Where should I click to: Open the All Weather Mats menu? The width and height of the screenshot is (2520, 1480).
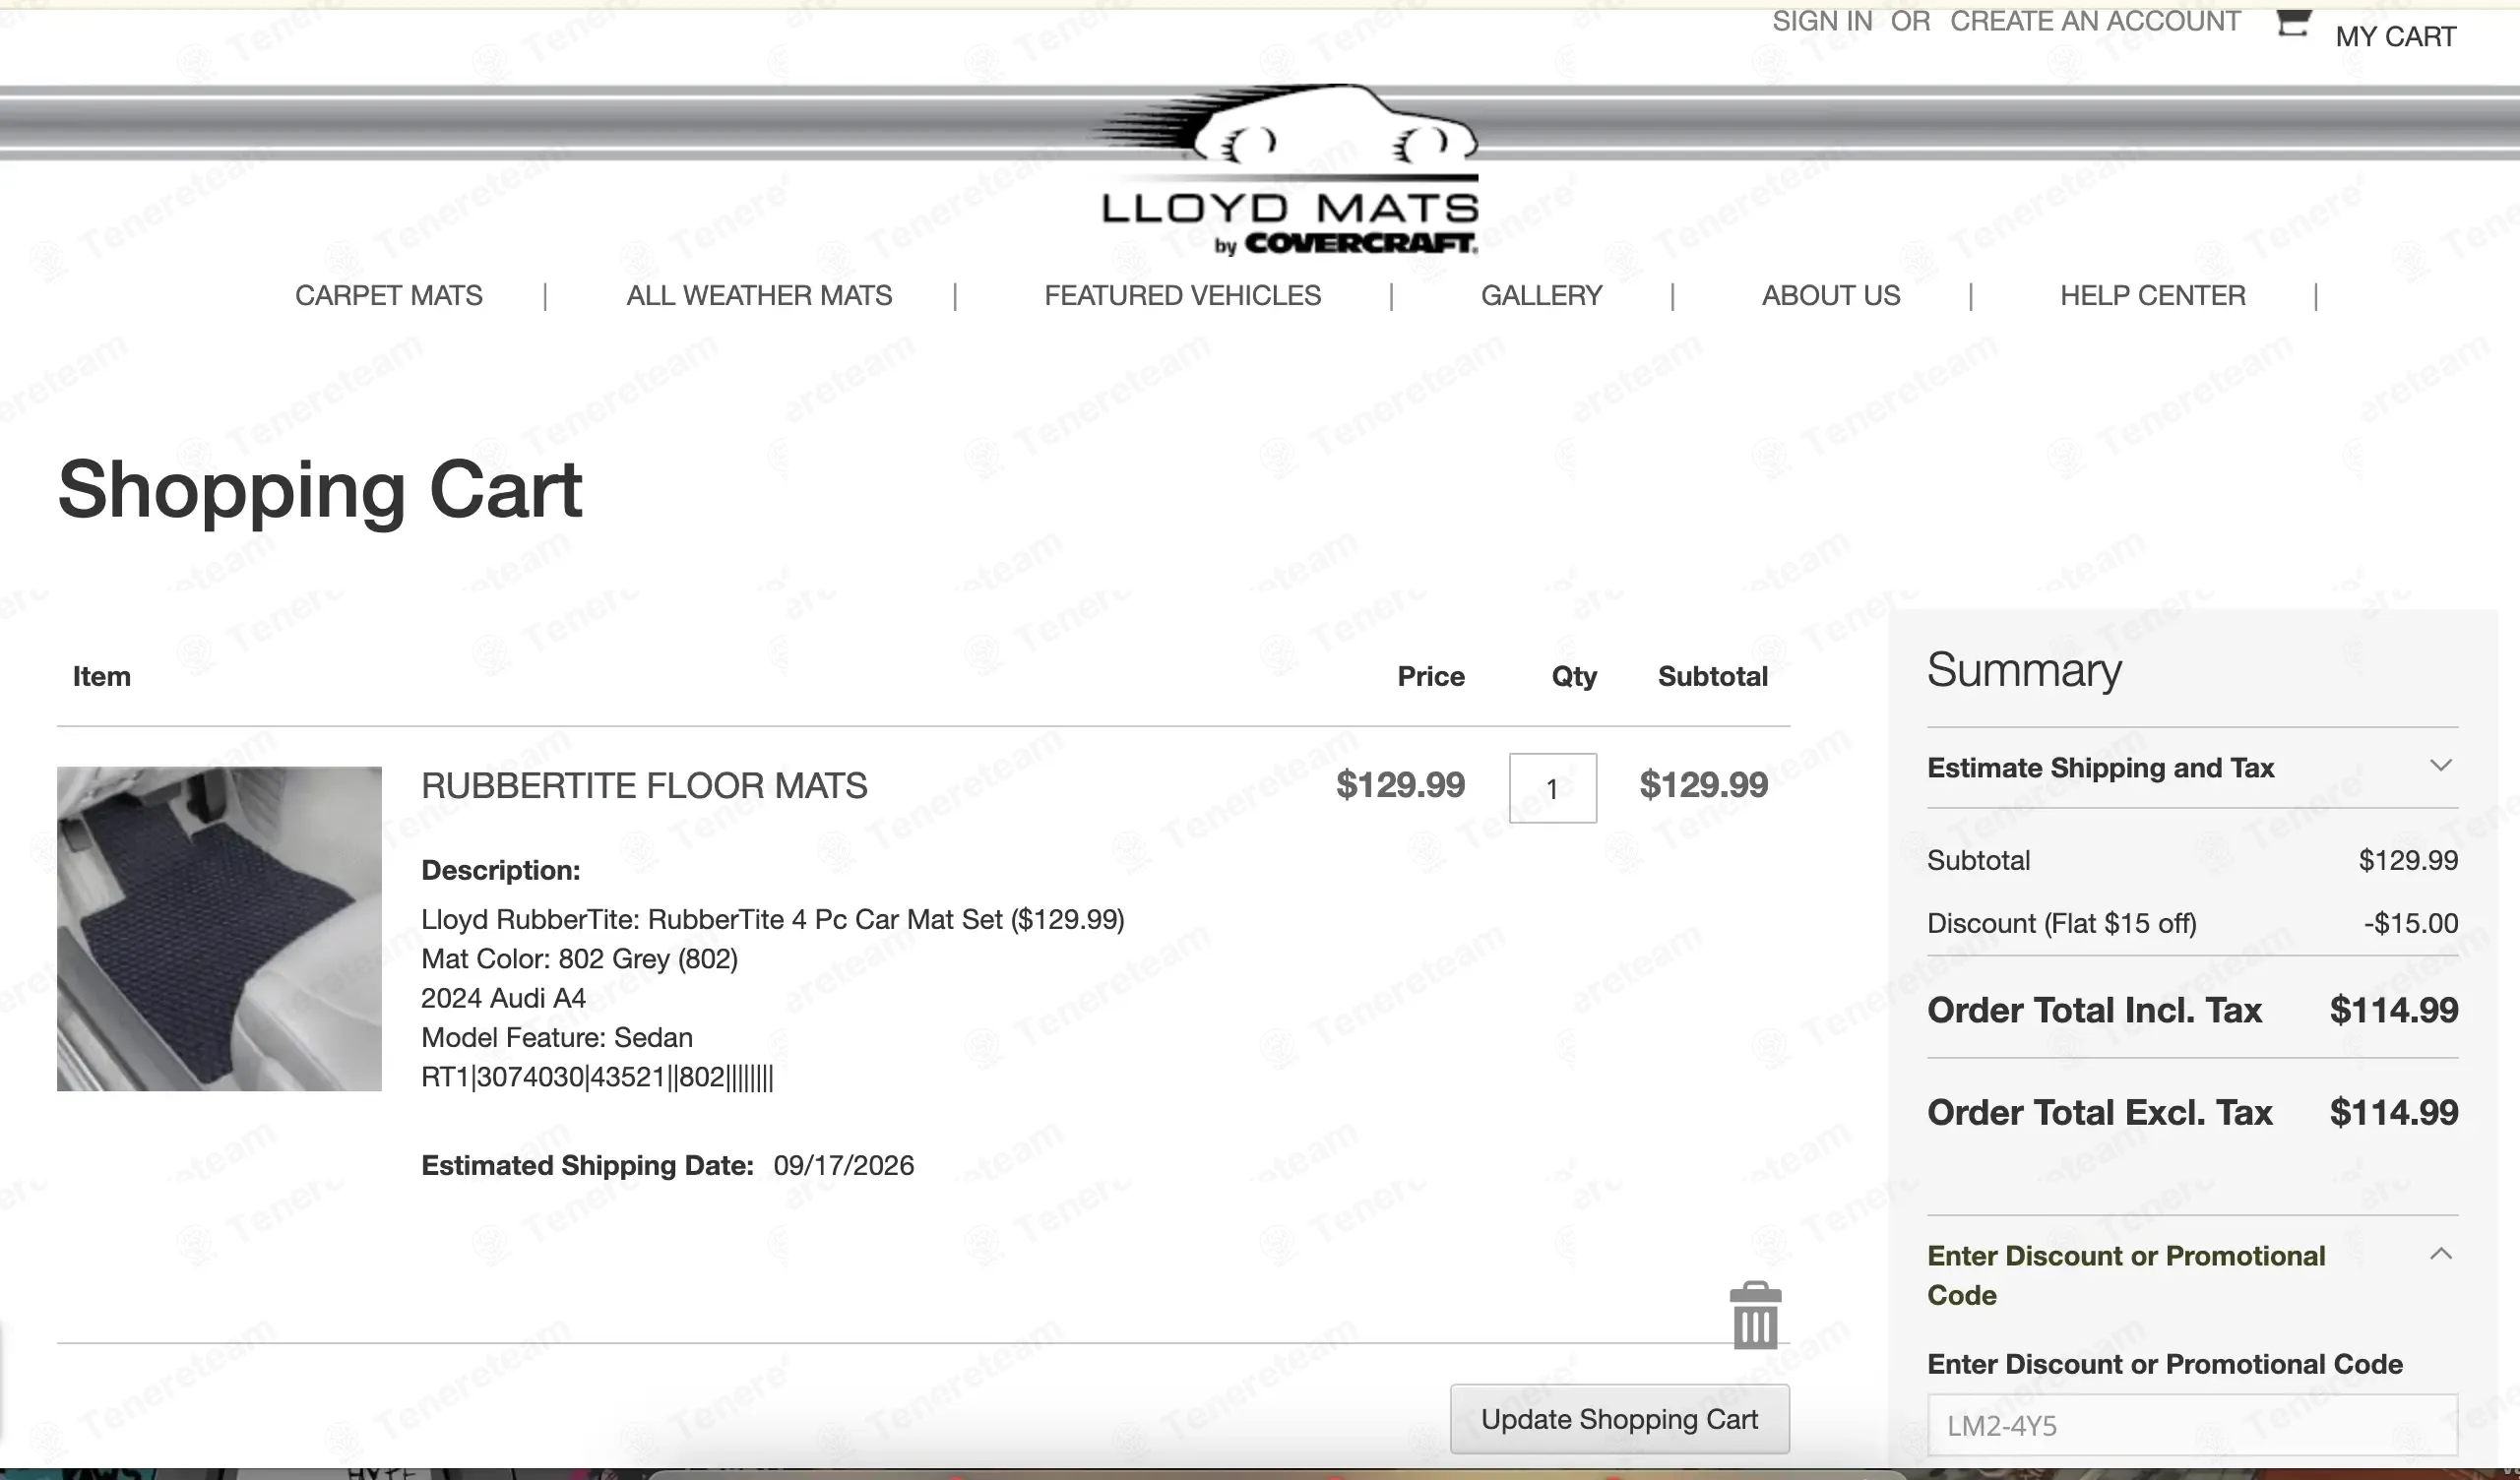pos(759,296)
